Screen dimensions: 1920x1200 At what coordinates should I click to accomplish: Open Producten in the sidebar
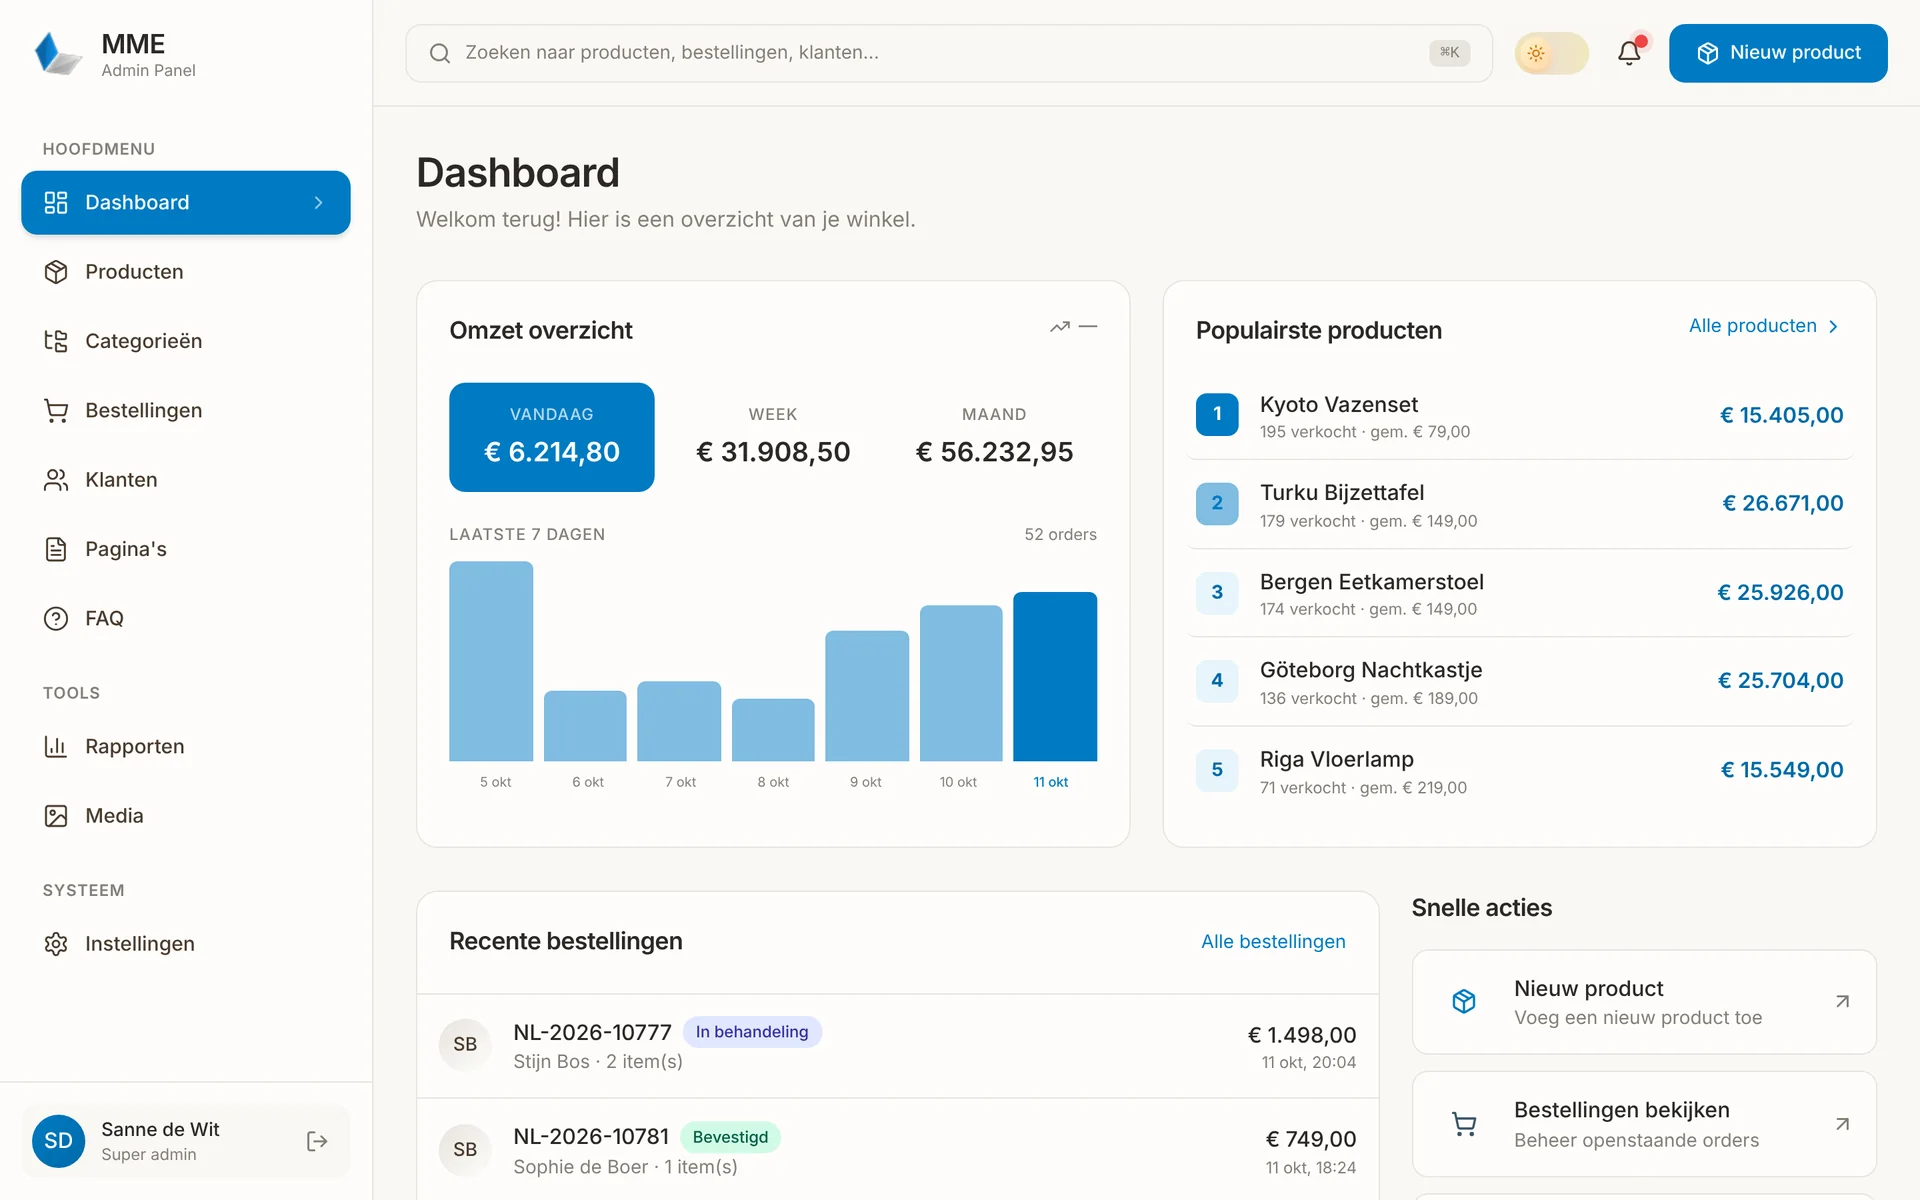186,272
